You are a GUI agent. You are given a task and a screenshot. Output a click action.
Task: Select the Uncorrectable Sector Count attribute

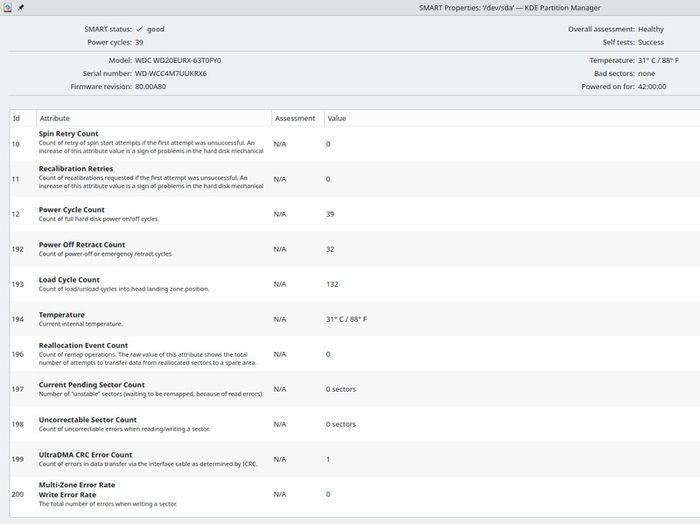click(88, 420)
